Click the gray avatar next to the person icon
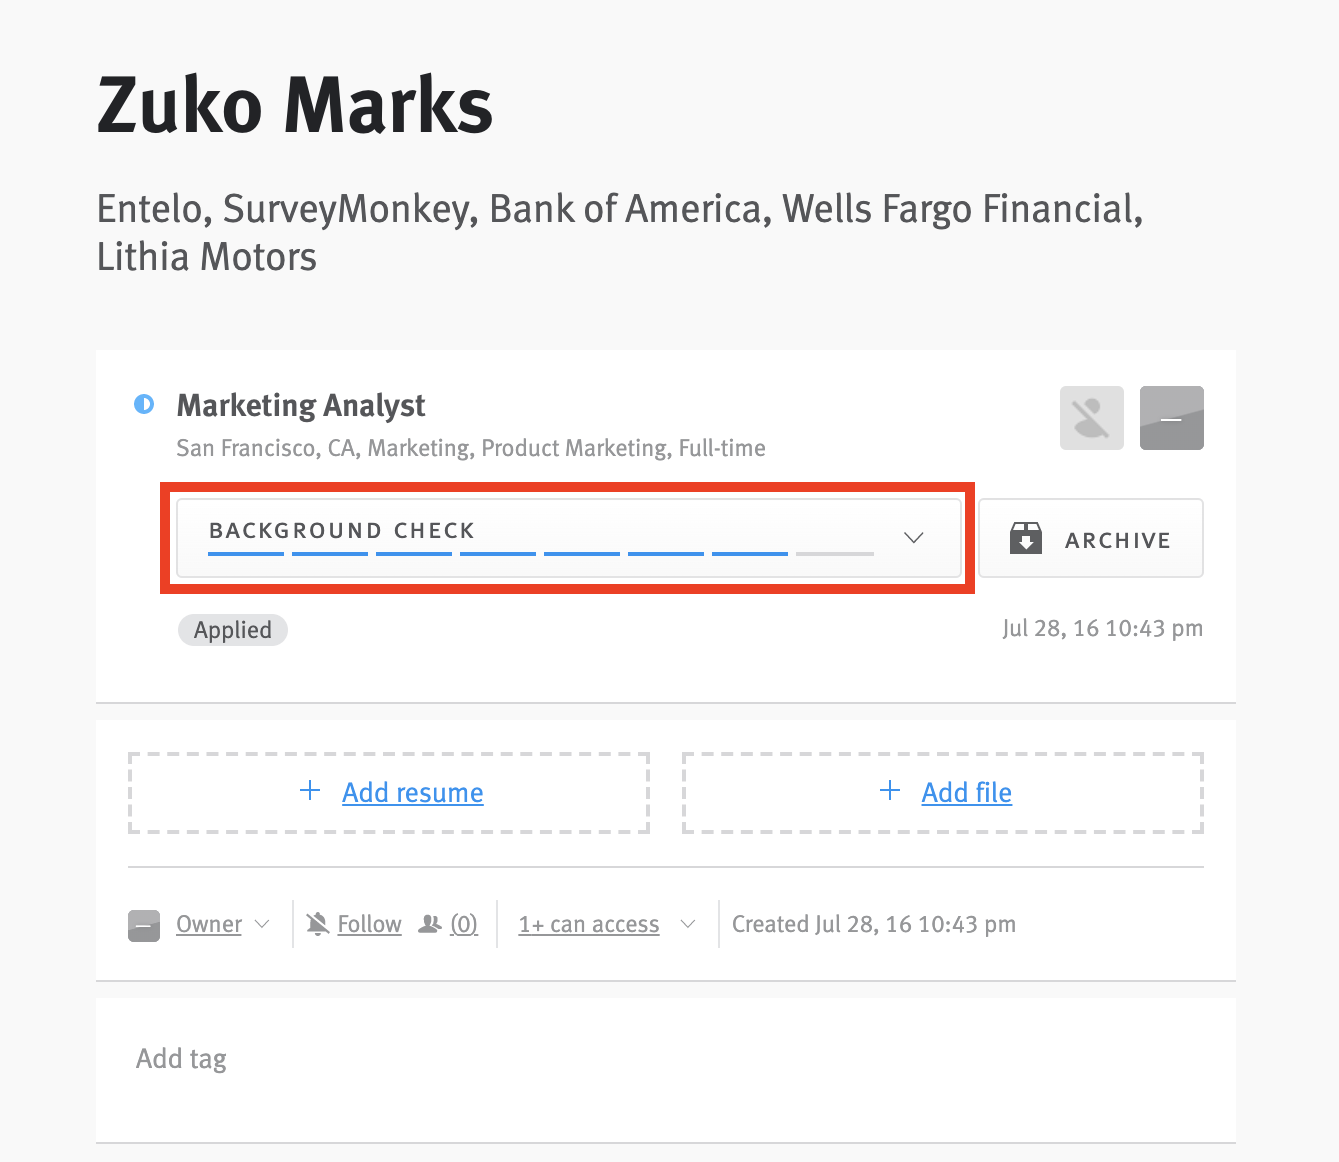The image size is (1339, 1162). [x=1171, y=418]
